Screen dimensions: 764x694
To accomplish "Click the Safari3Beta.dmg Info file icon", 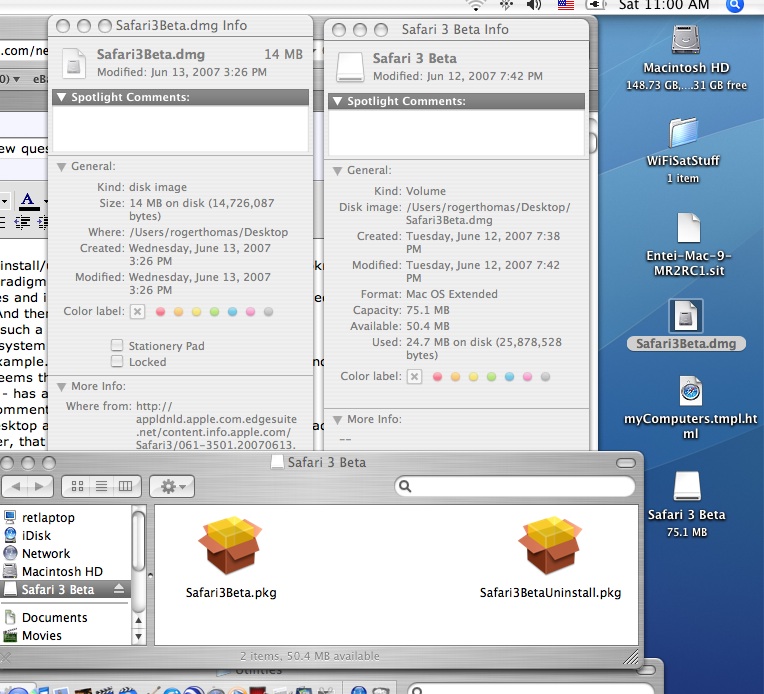I will tap(74, 63).
